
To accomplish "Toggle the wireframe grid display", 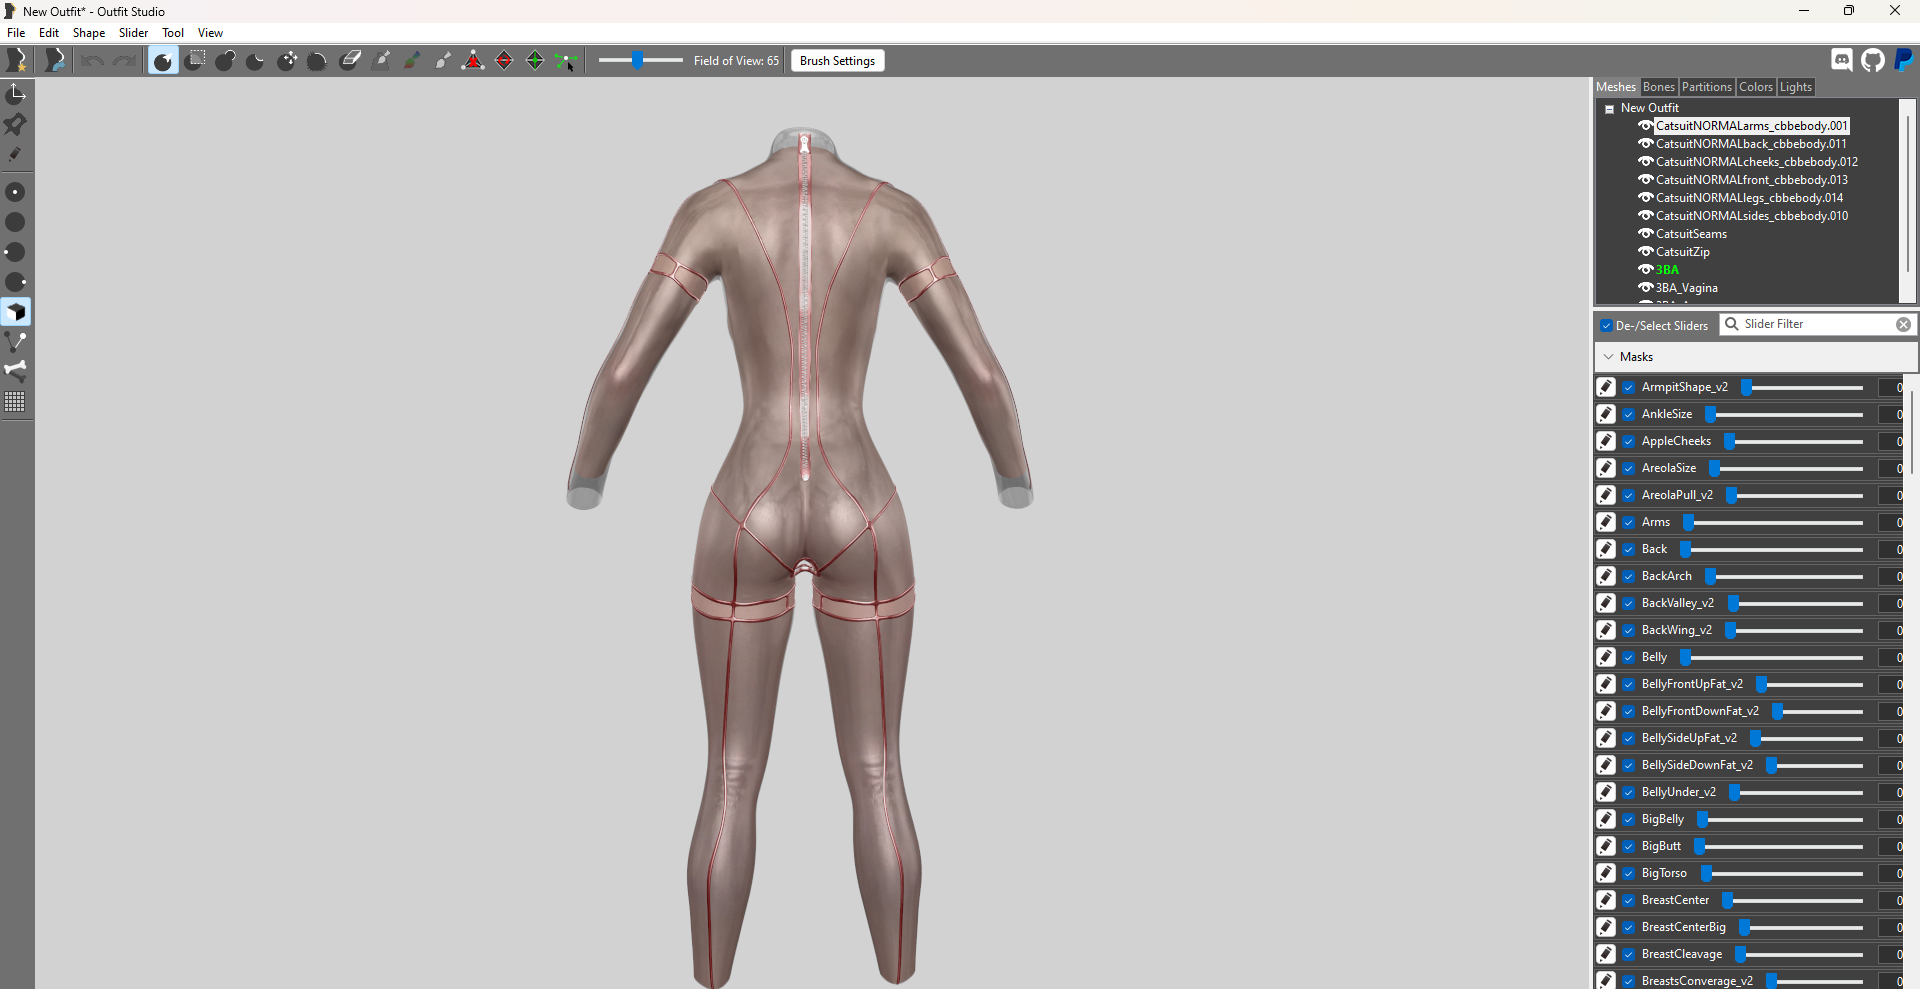I will coord(15,402).
